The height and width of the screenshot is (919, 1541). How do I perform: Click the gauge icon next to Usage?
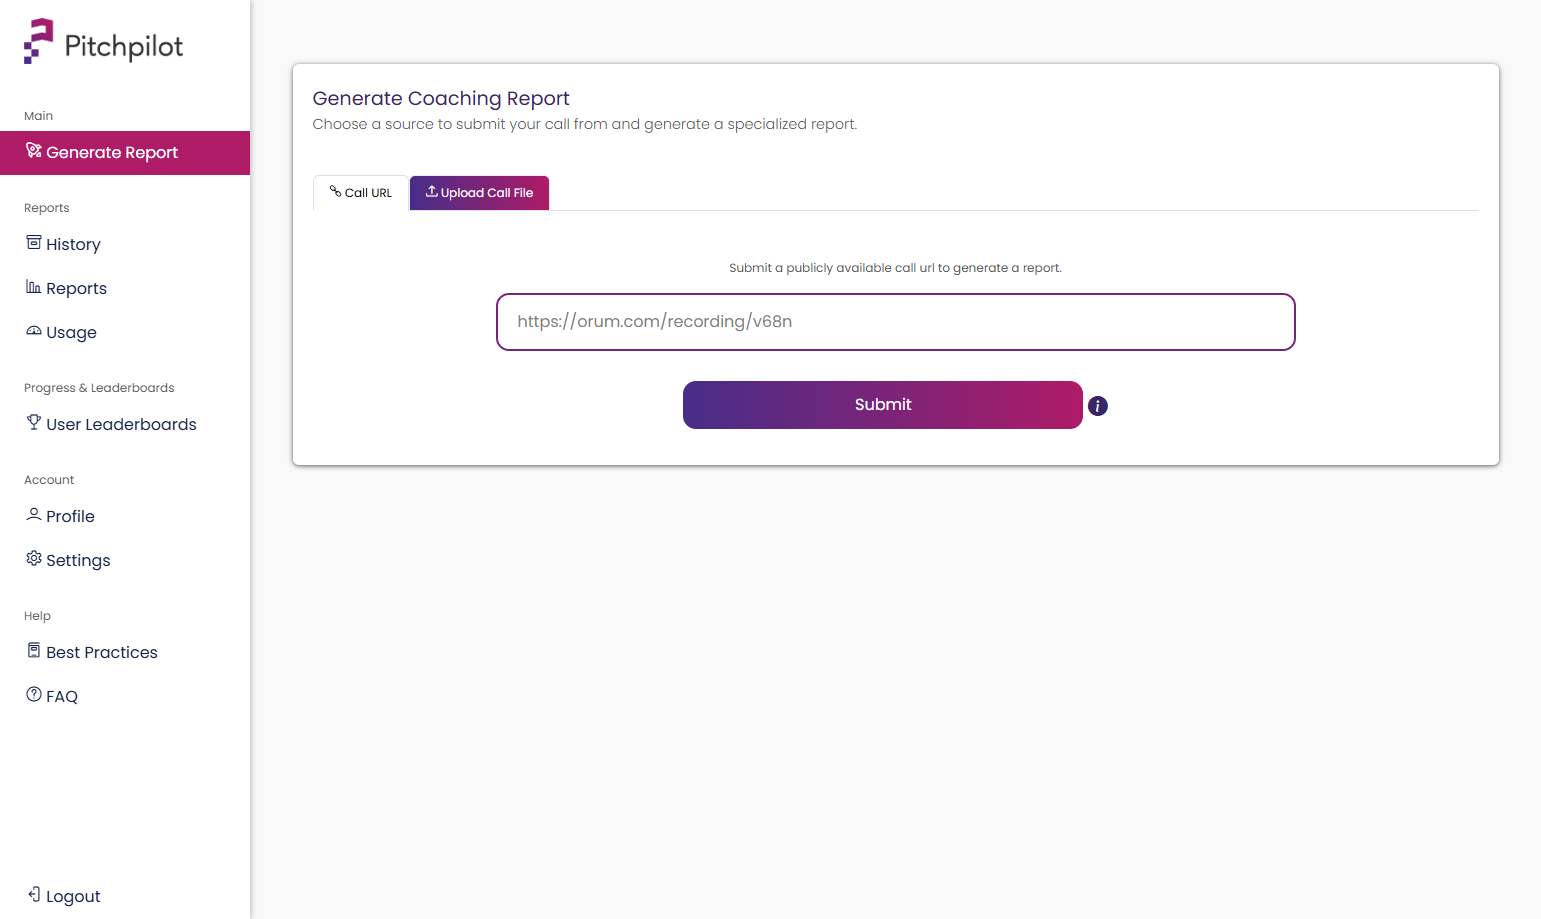pos(34,330)
